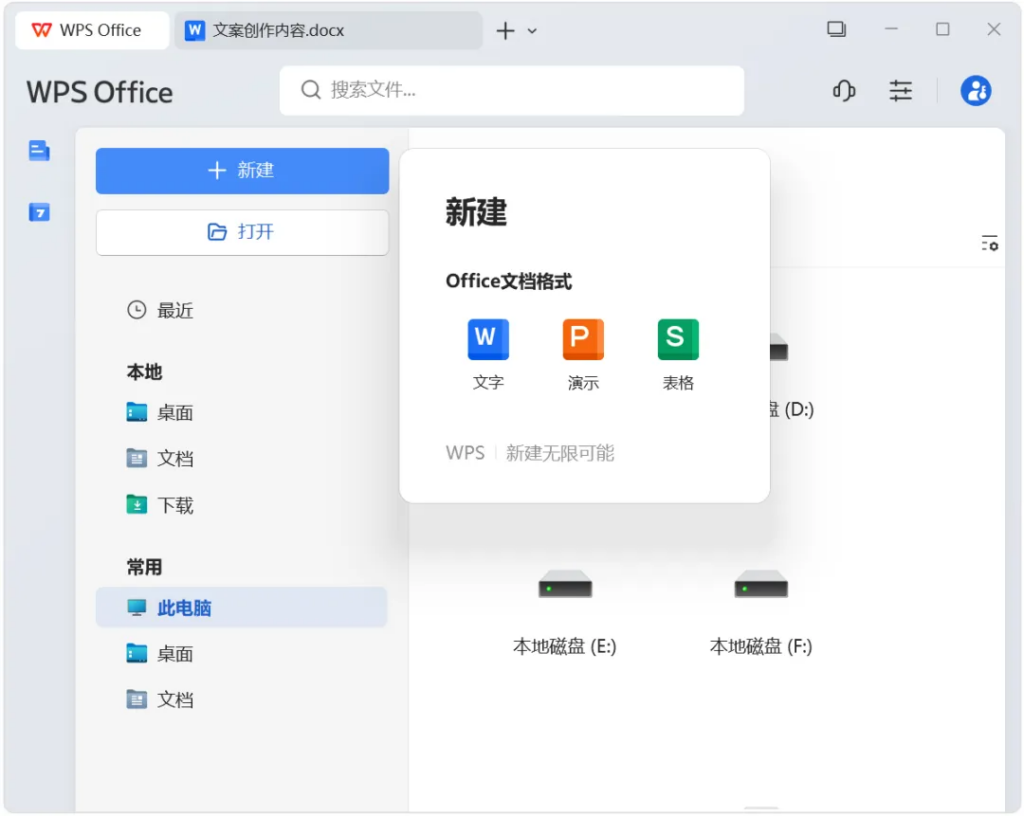
Task: Open the documents icon in left sidebar
Action: [x=39, y=151]
